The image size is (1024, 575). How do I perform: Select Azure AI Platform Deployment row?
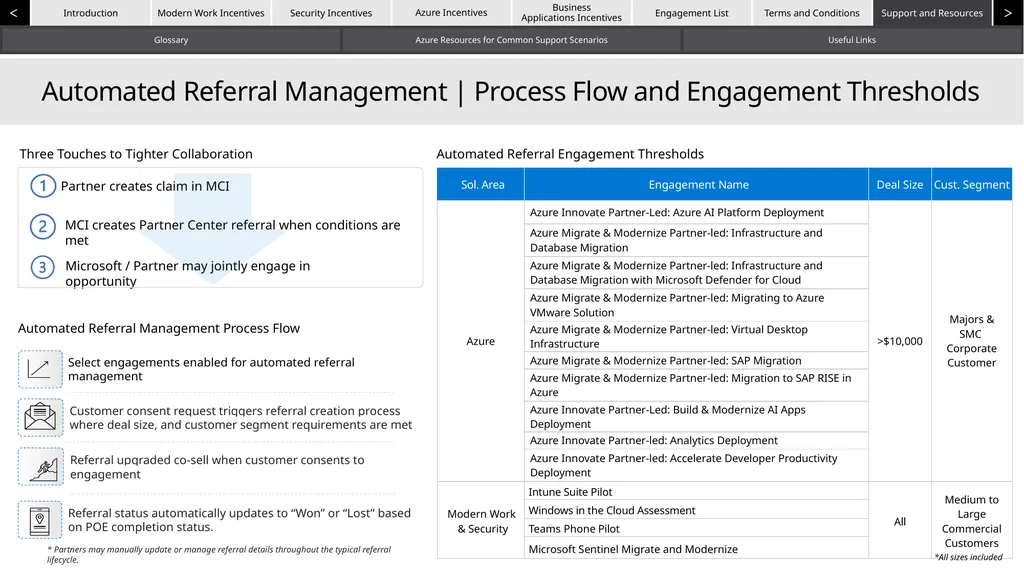tap(697, 212)
